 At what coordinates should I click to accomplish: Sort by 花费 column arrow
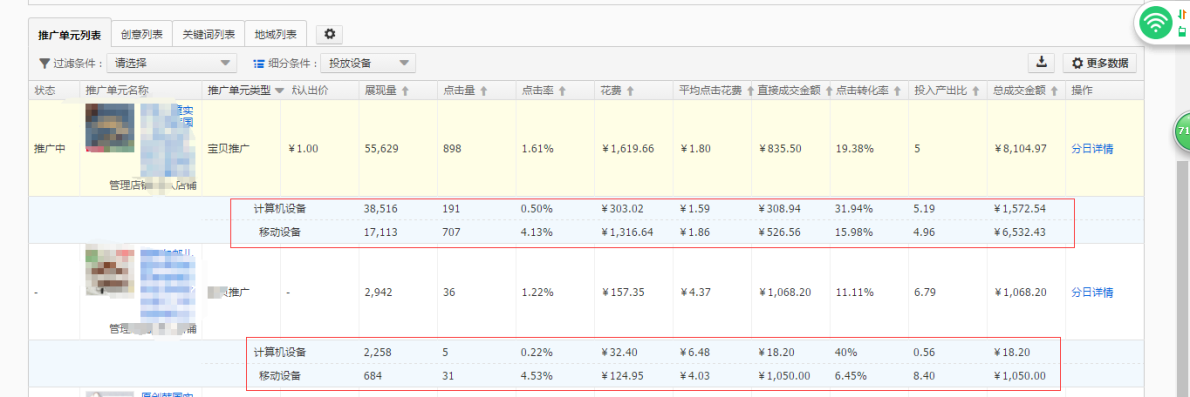(630, 90)
